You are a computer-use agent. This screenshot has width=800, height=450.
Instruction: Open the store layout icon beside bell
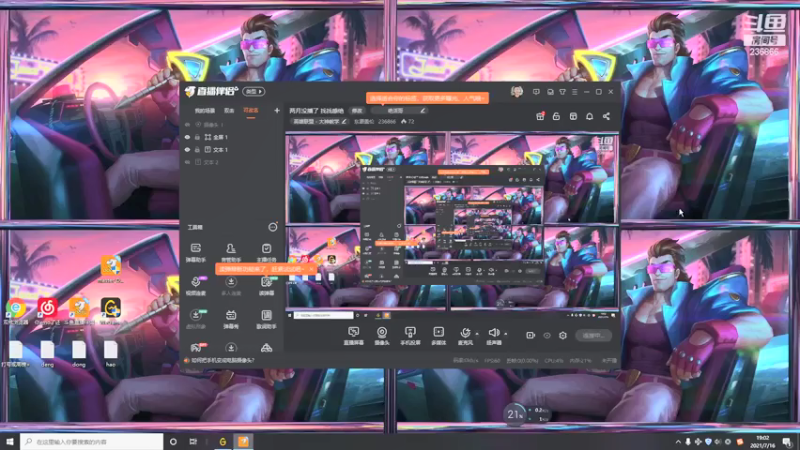573,116
